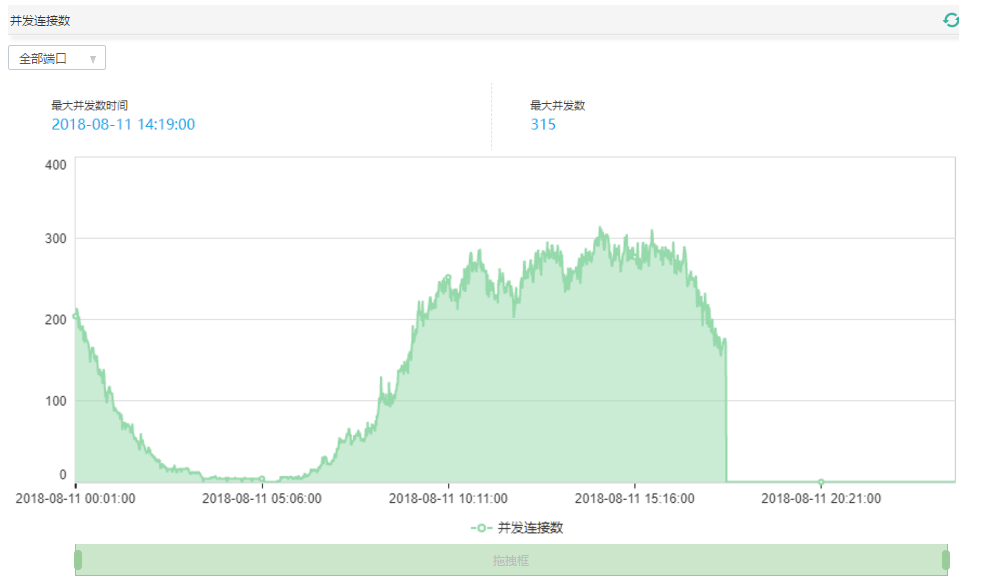Screen dimensions: 981x585
Task: Click the 拖拽框 range bar center
Action: (511, 560)
